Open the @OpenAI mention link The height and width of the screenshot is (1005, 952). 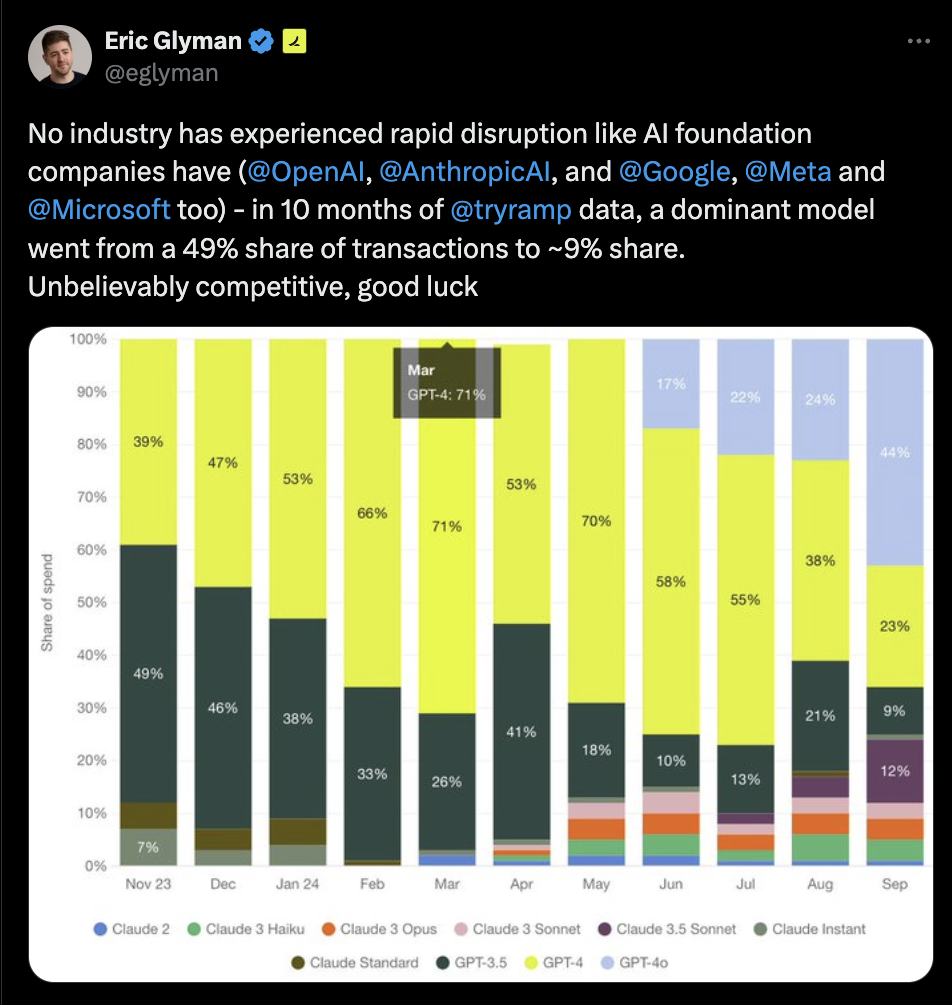pyautogui.click(x=305, y=172)
